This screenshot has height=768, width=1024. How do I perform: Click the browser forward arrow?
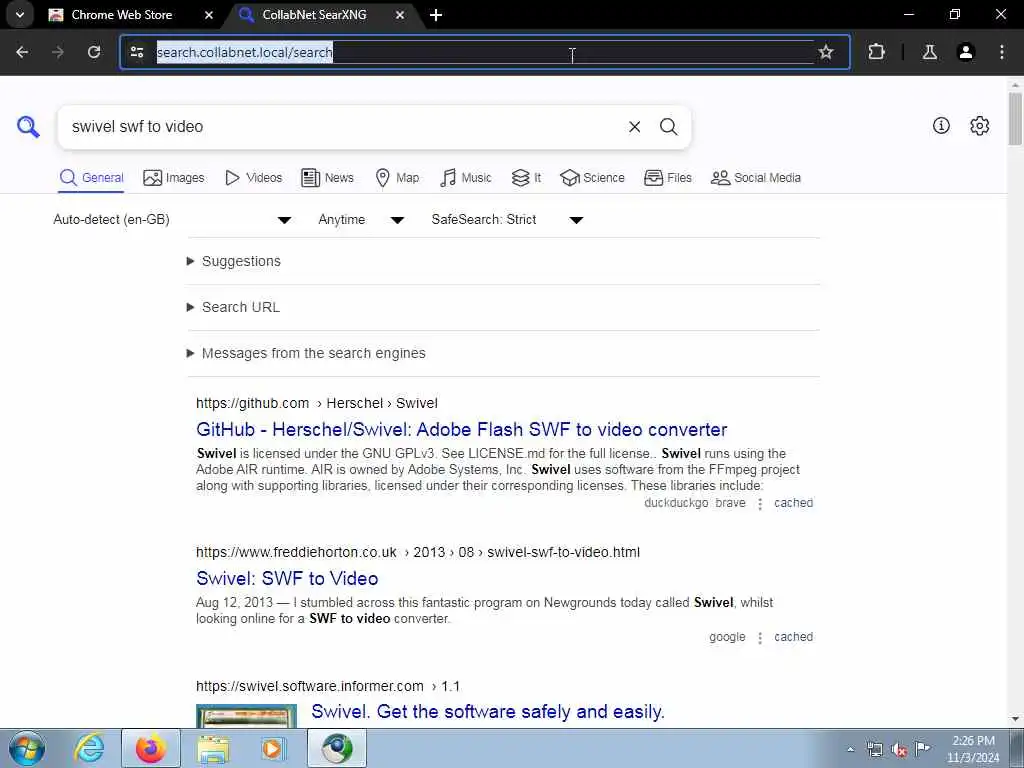click(57, 52)
